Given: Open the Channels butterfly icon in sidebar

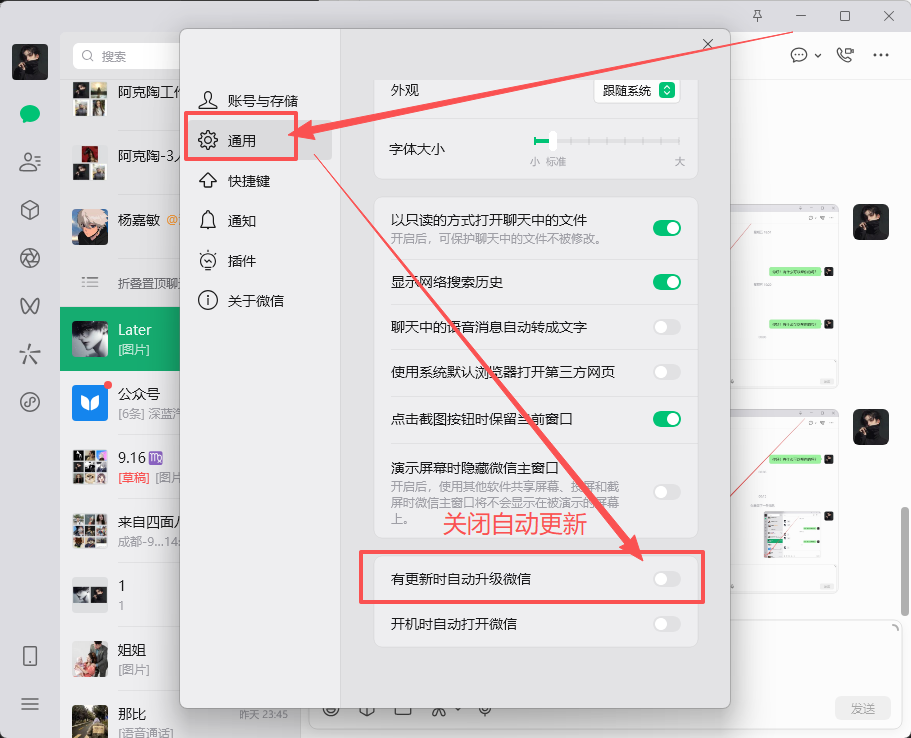Looking at the screenshot, I should pyautogui.click(x=30, y=306).
